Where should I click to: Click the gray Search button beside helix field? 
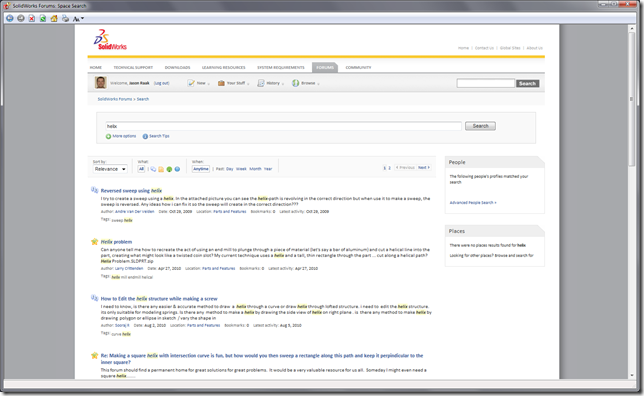click(x=480, y=126)
